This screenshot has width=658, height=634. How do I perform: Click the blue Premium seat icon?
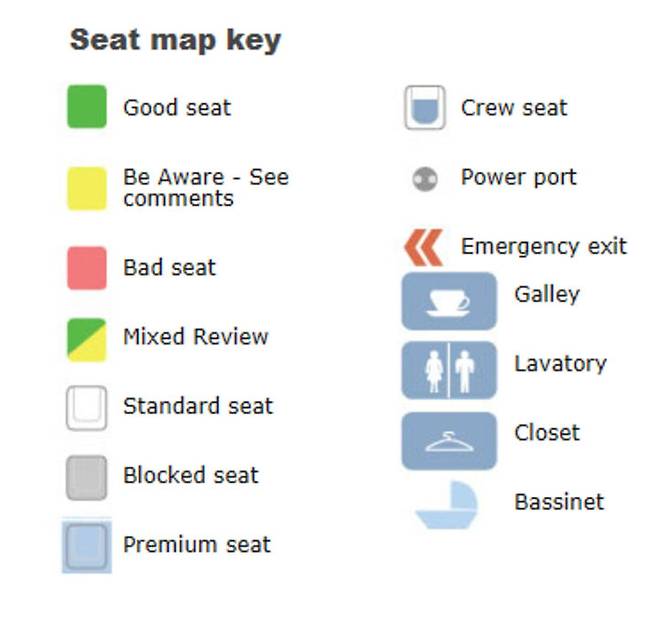[x=87, y=546]
